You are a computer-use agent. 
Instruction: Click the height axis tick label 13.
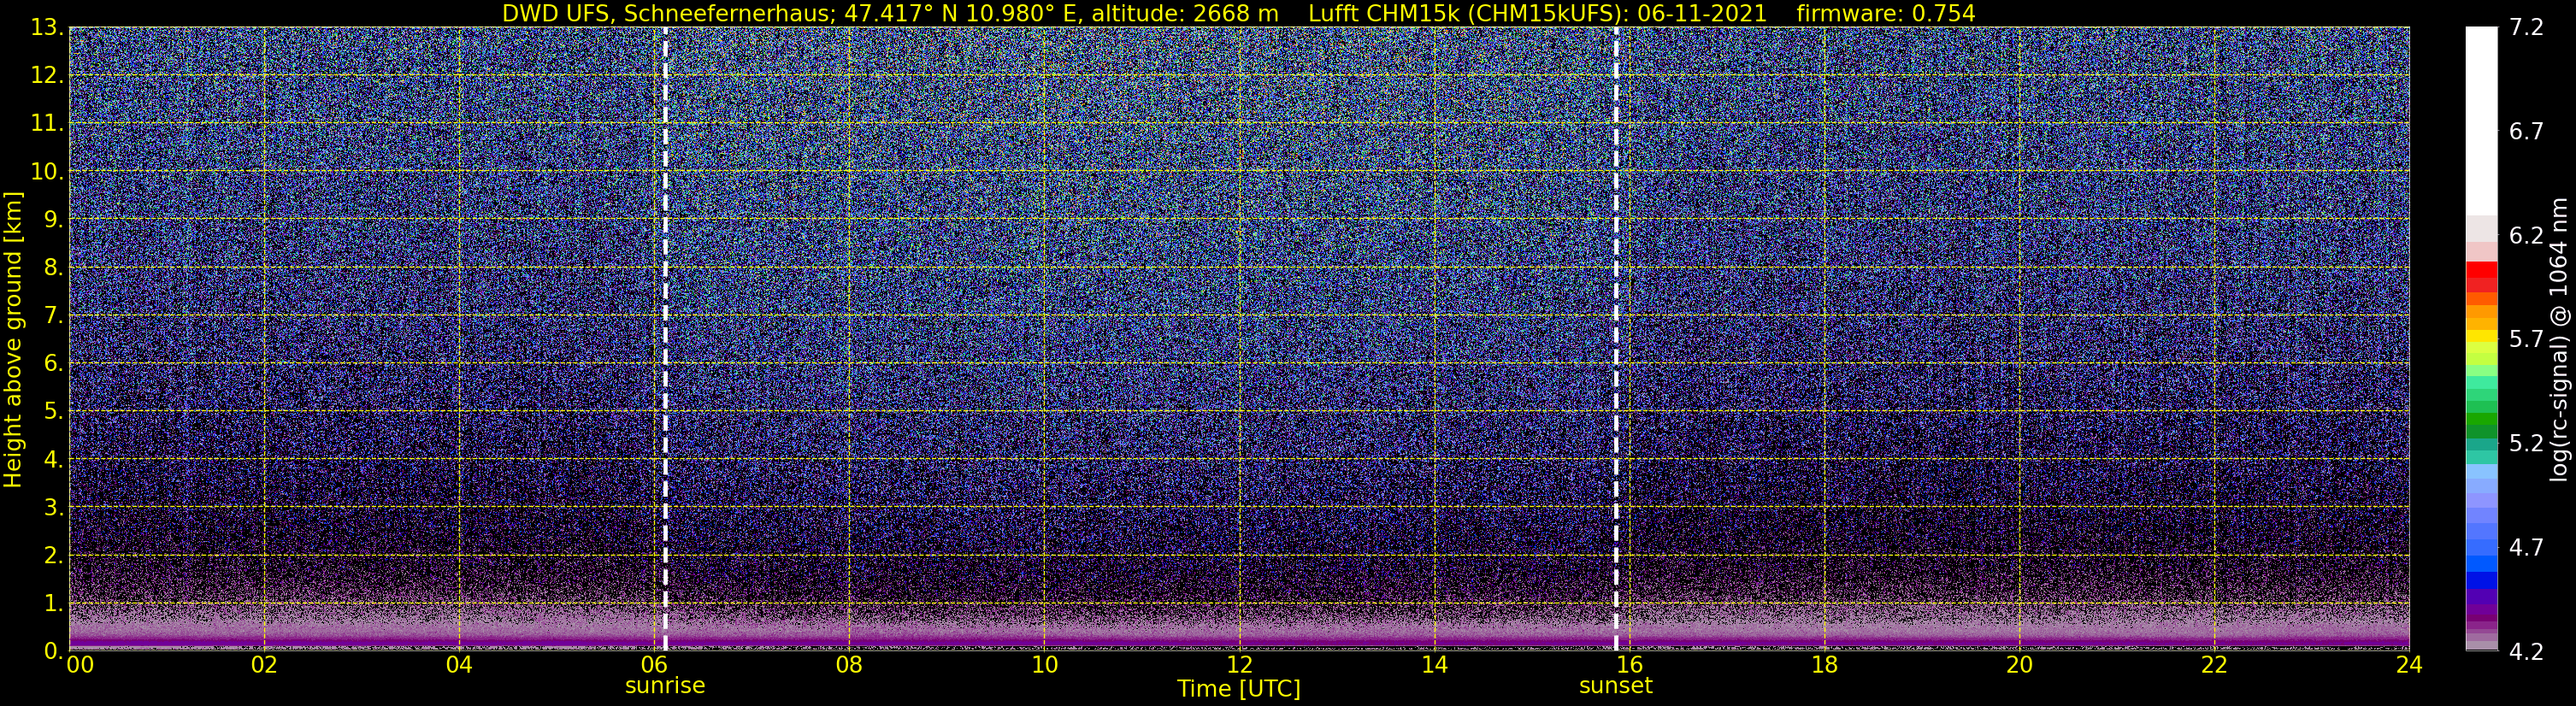click(x=46, y=27)
